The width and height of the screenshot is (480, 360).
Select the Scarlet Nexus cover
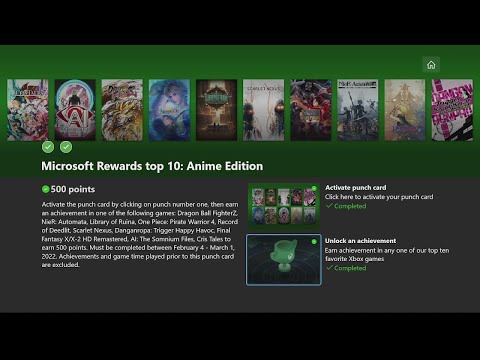(x=264, y=110)
